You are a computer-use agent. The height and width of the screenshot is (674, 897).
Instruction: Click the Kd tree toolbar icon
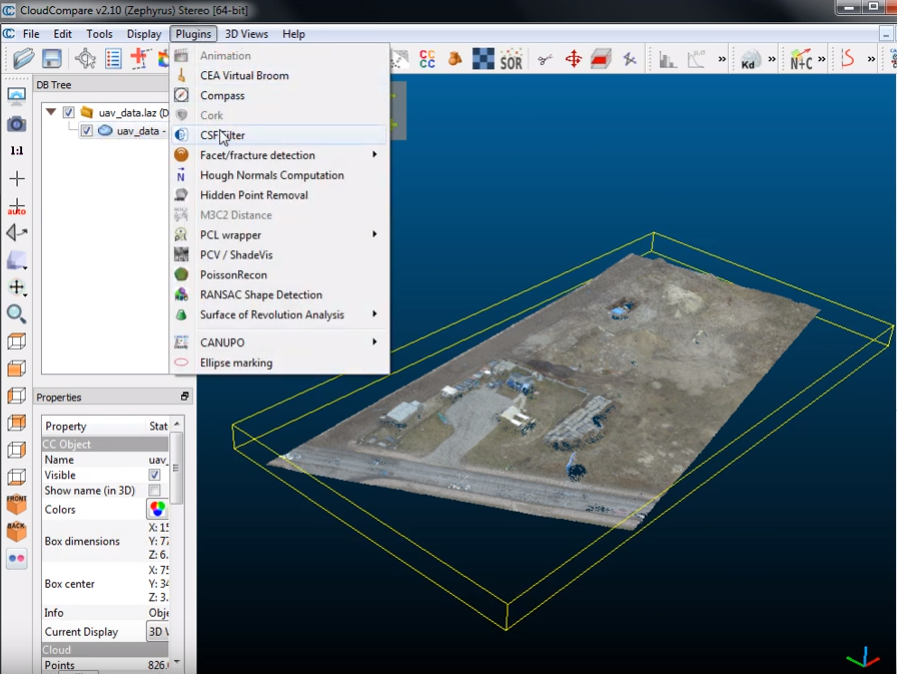click(x=750, y=60)
